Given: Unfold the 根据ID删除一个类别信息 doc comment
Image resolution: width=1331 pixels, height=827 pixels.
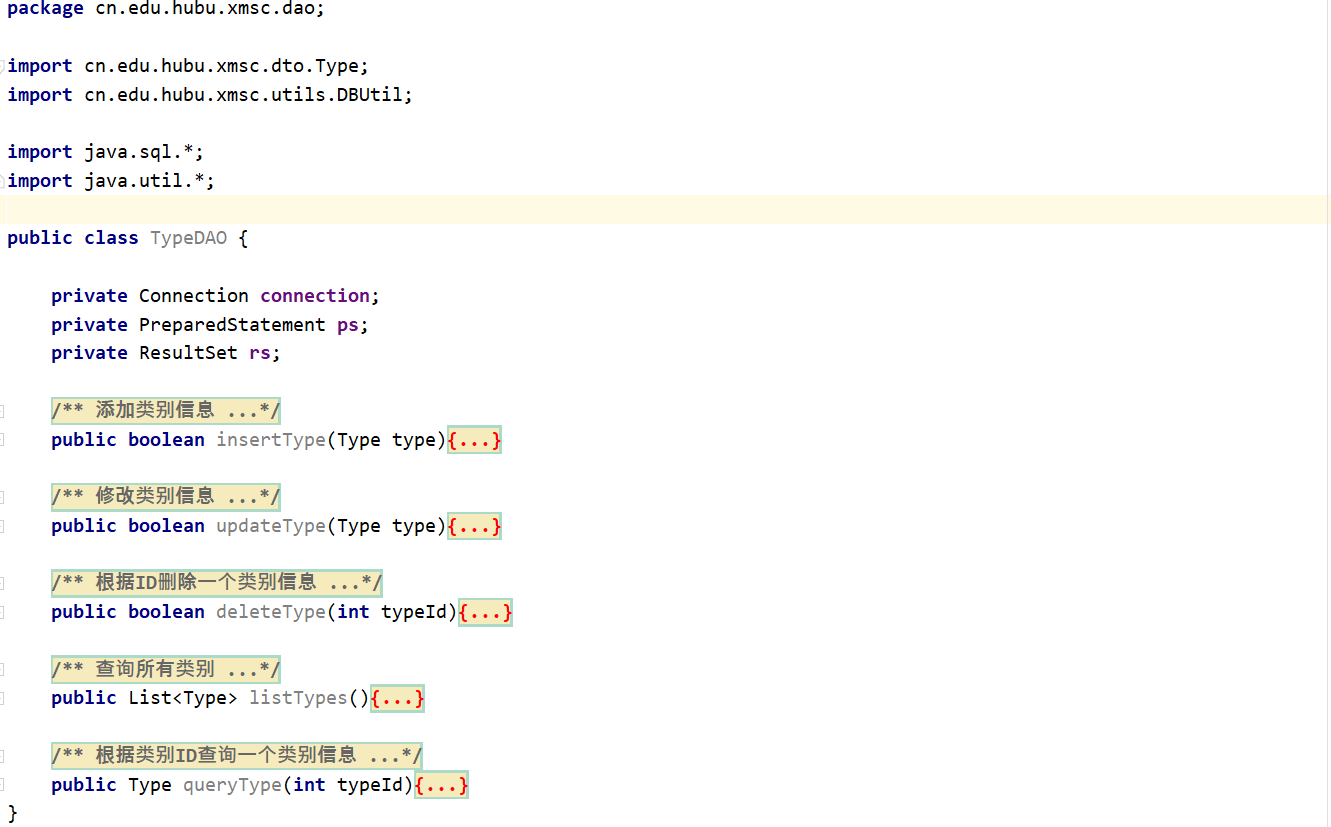Looking at the screenshot, I should (x=217, y=583).
